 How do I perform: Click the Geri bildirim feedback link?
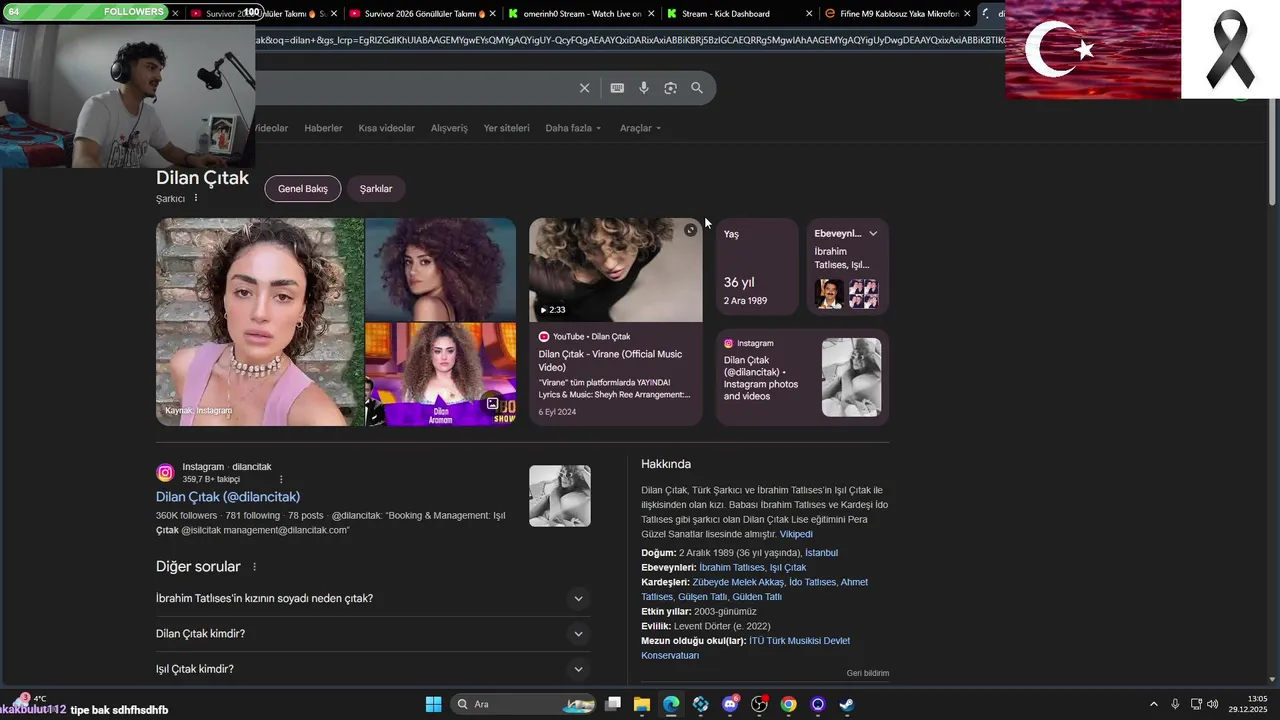[868, 673]
